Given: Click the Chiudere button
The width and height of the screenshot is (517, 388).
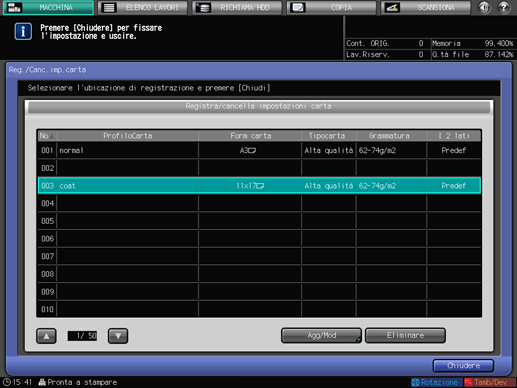Looking at the screenshot, I should [463, 366].
